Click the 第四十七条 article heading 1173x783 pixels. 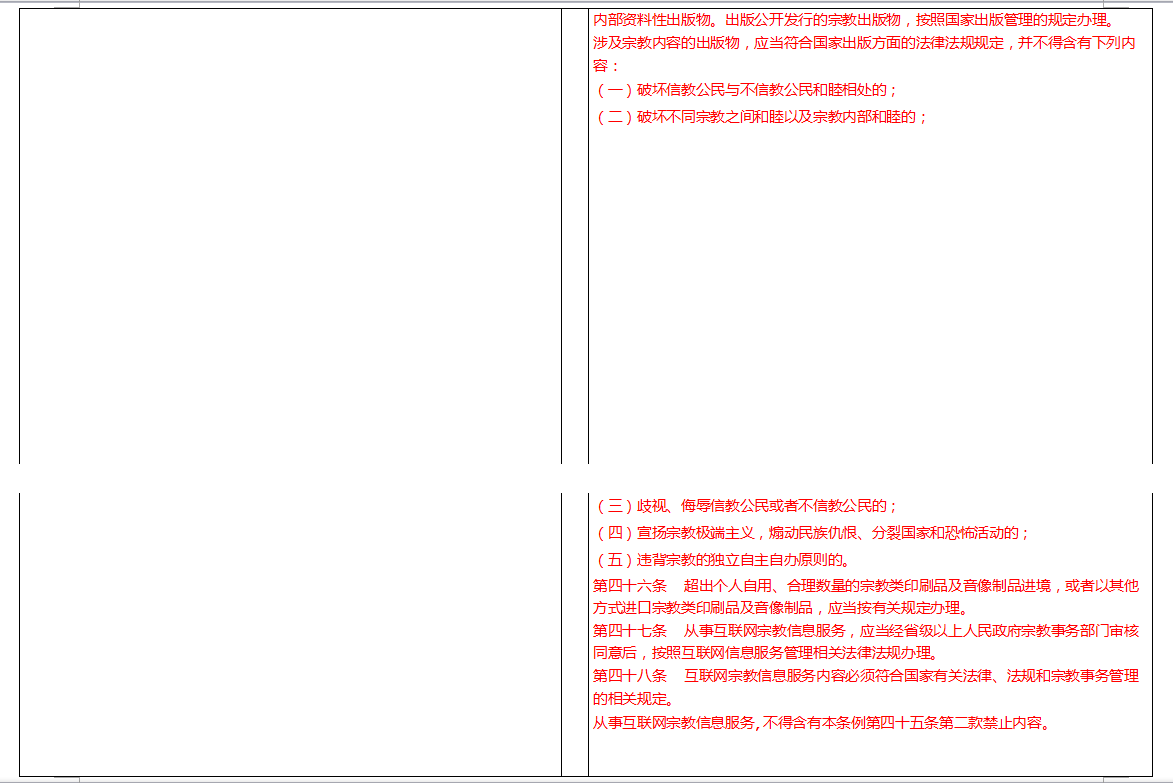630,631
